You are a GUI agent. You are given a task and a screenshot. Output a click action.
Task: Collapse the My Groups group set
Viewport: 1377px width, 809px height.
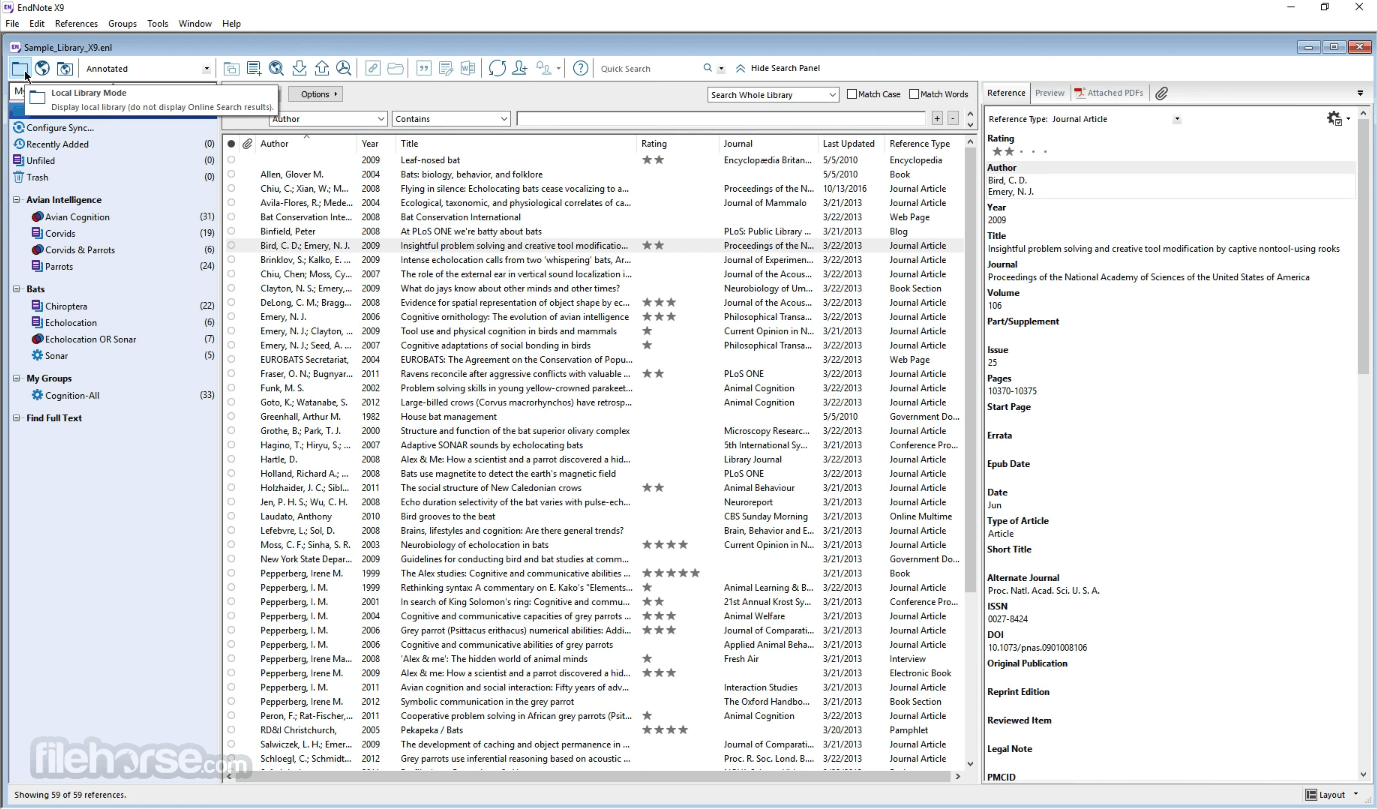17,379
